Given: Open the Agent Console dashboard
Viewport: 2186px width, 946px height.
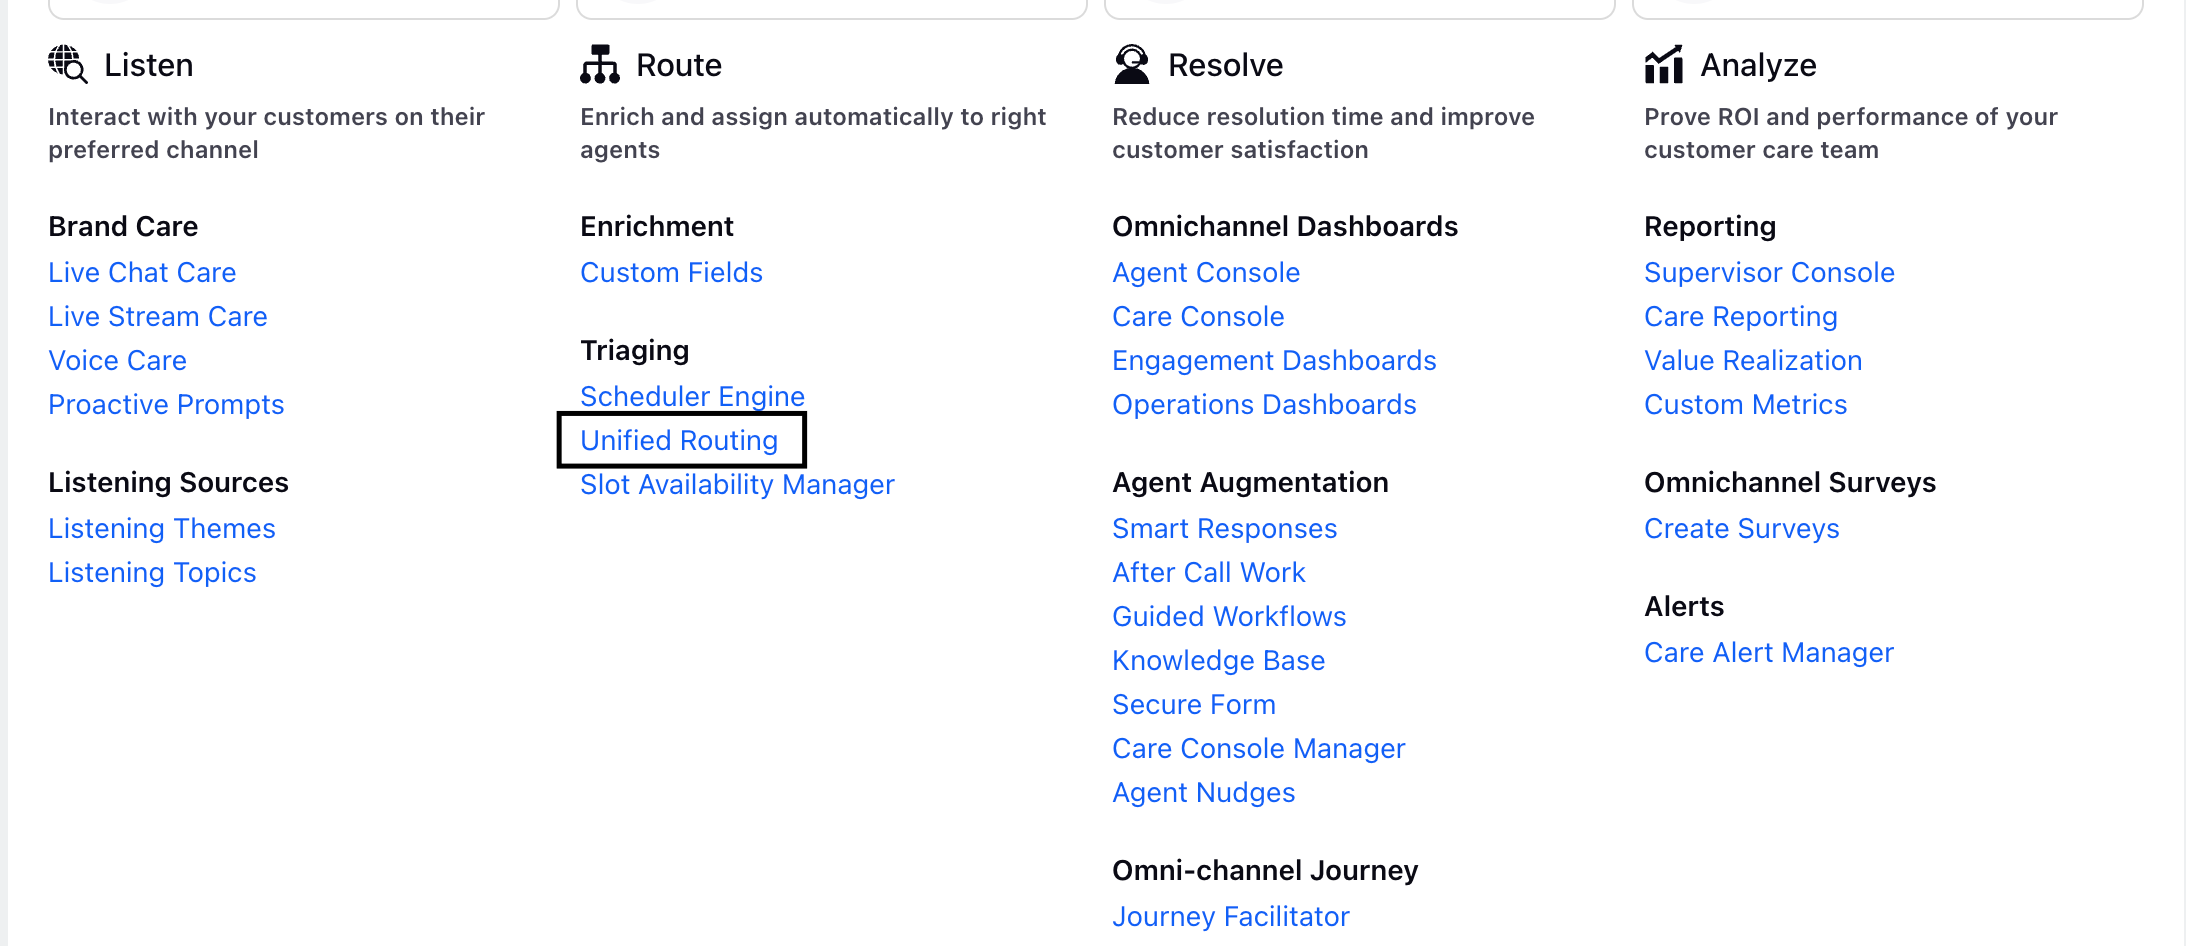Looking at the screenshot, I should (1206, 272).
